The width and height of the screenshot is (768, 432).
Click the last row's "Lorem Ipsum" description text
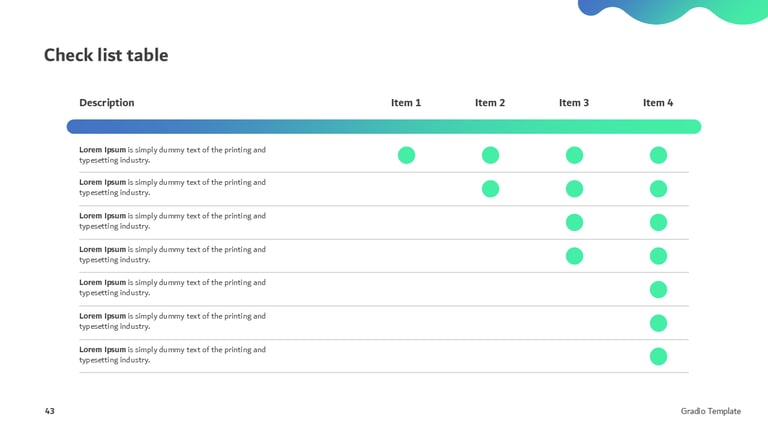[172, 355]
